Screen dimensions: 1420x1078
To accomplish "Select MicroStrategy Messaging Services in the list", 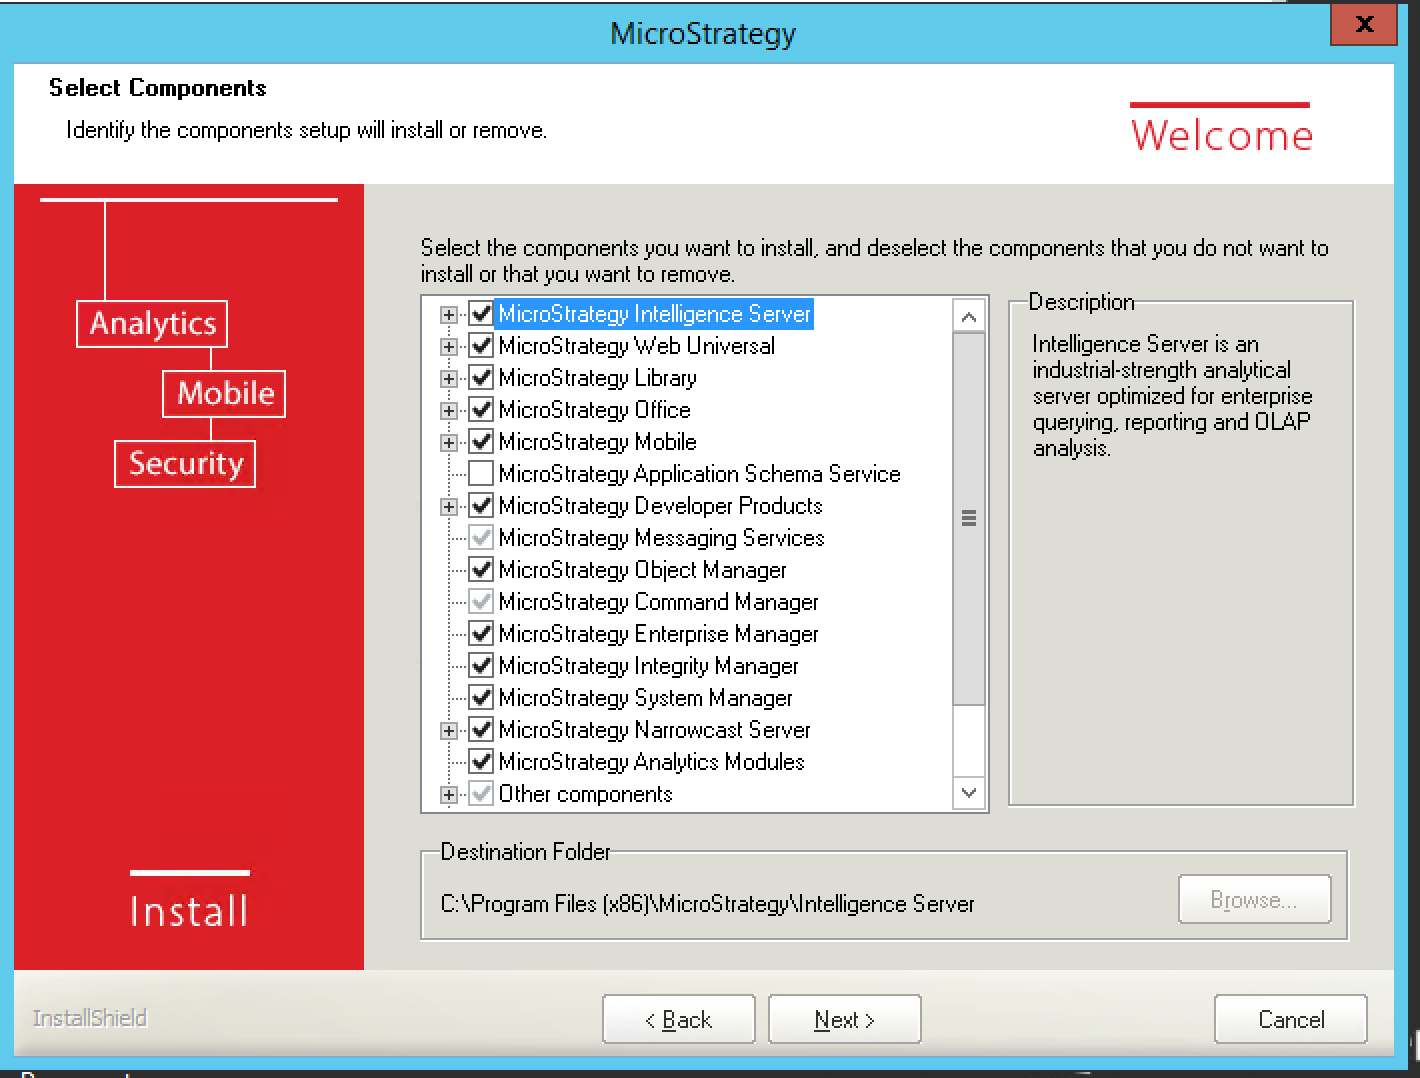I will [661, 538].
